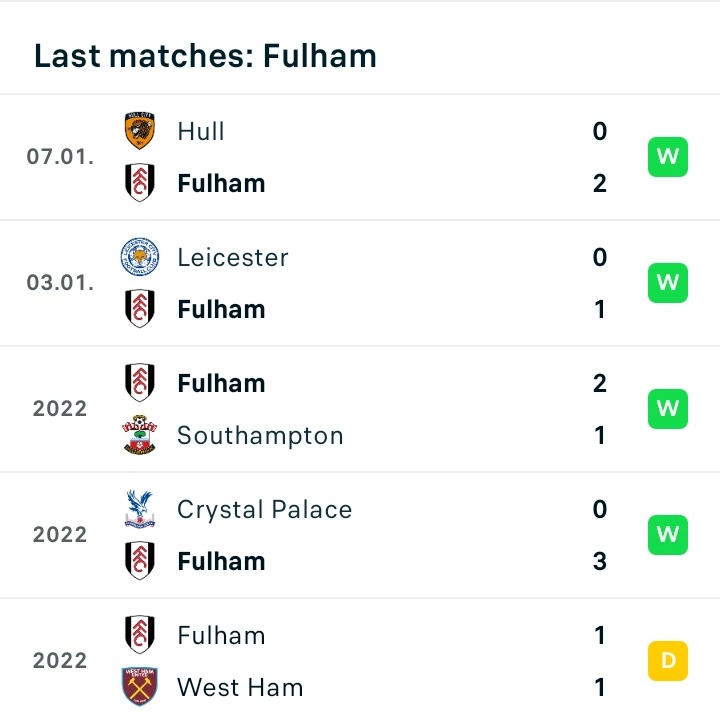Click green W badge for Southampton match
The height and width of the screenshot is (719, 720).
(x=668, y=409)
